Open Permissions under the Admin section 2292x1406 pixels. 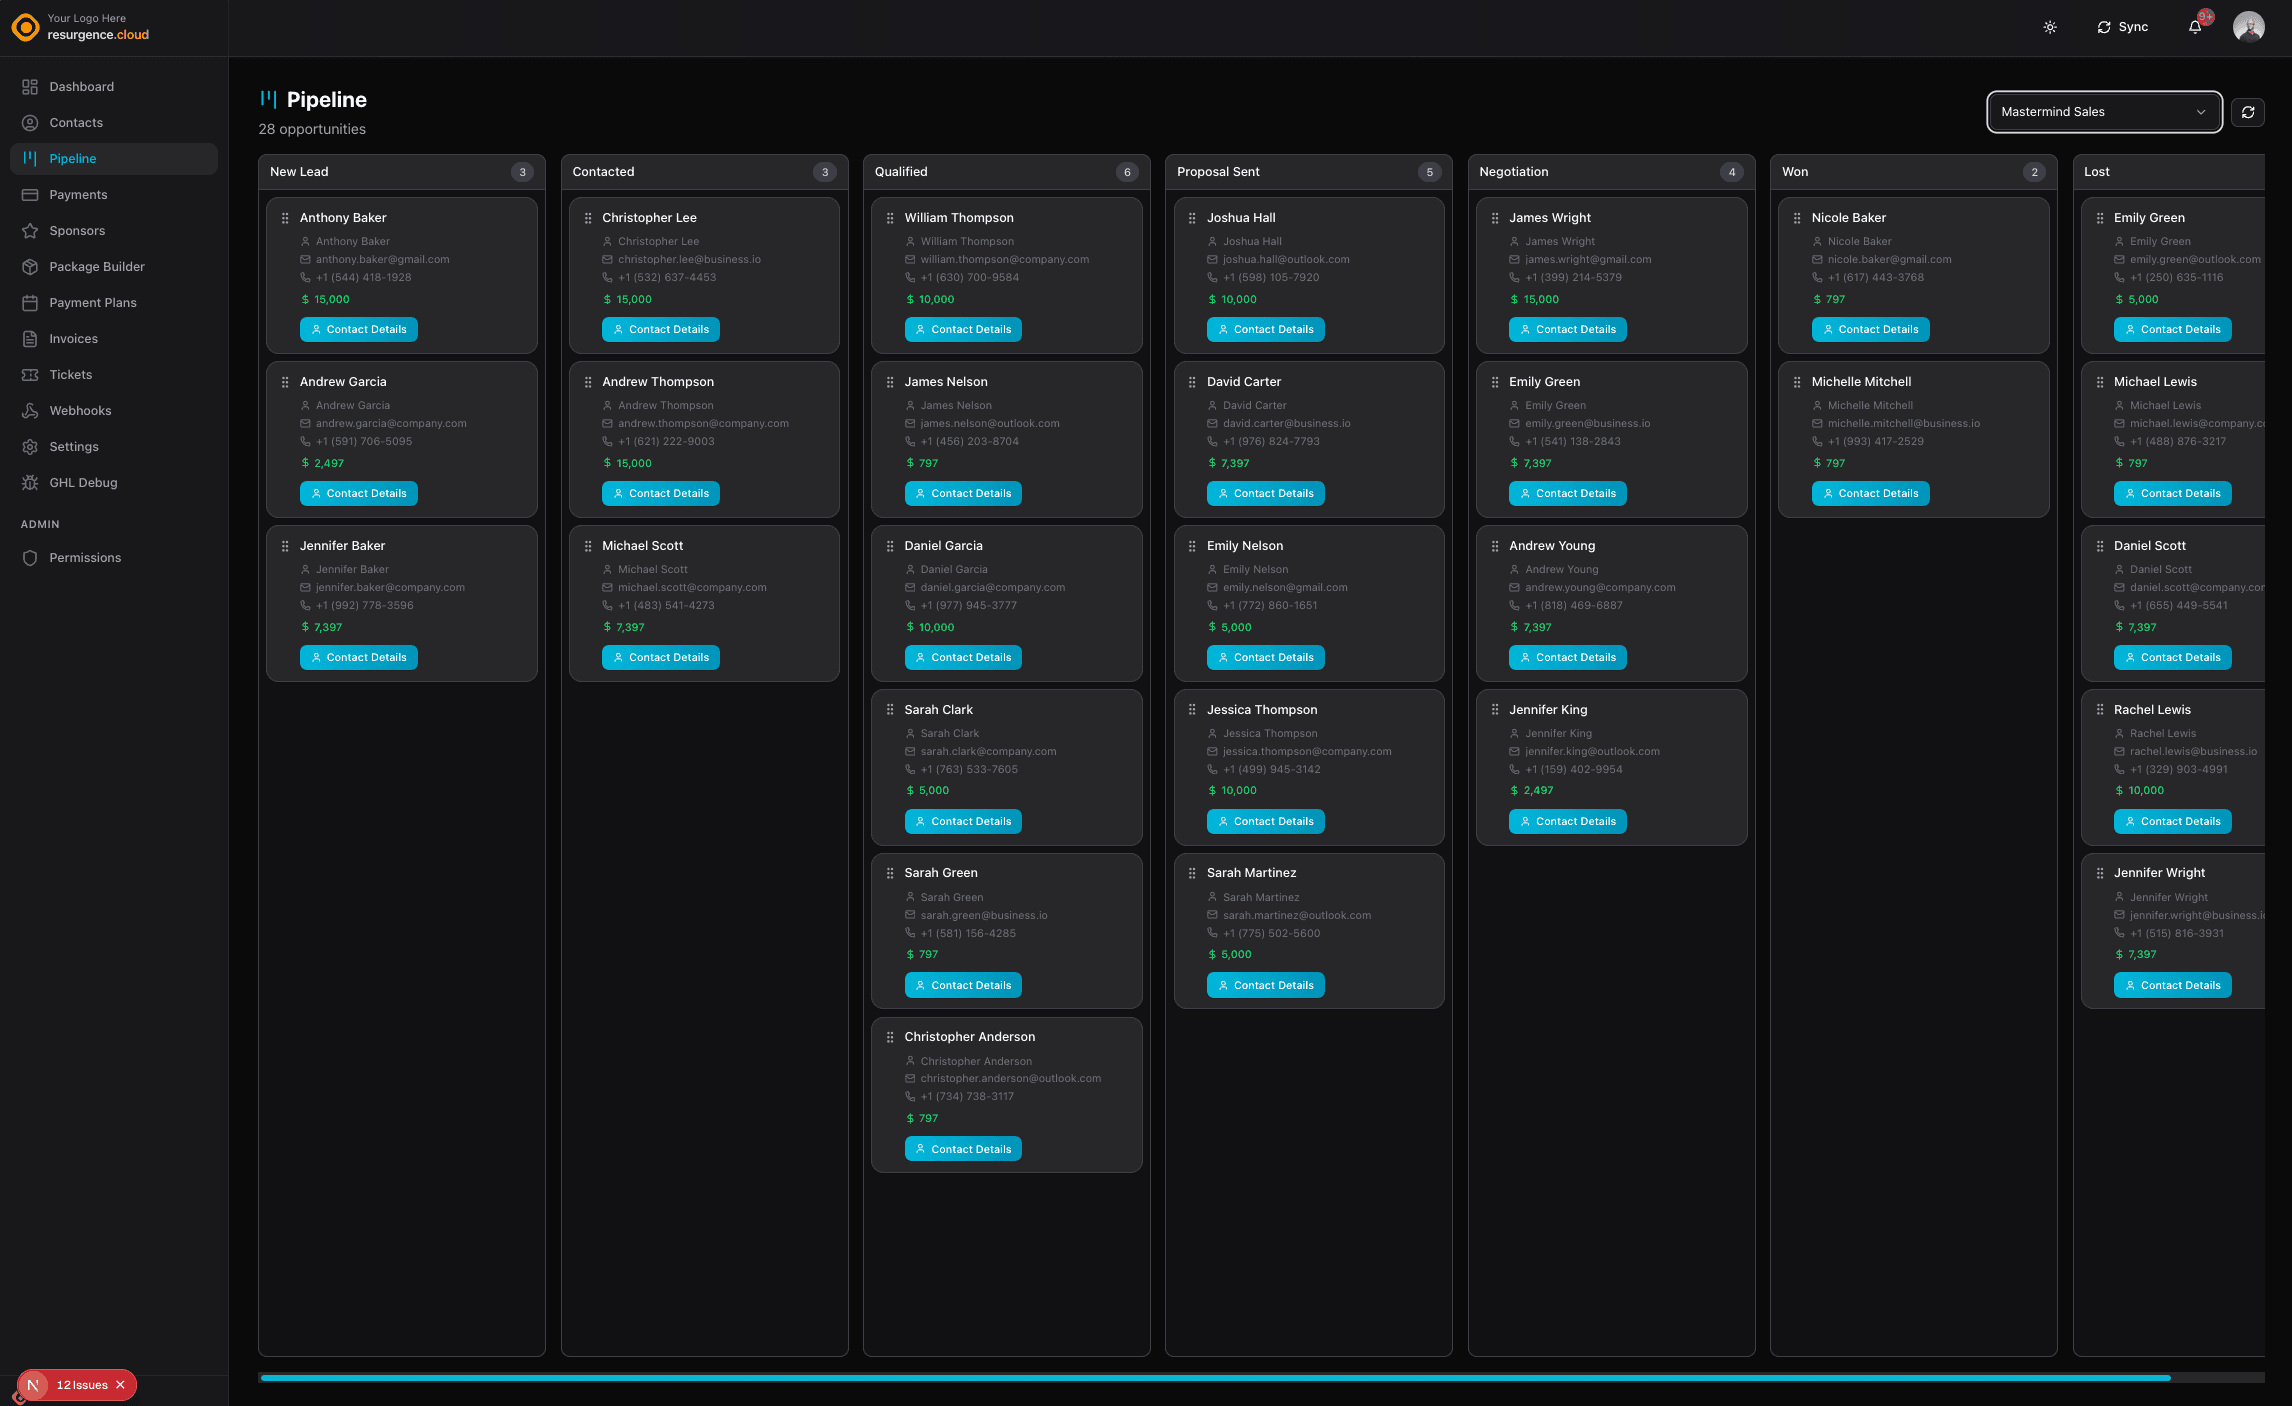click(x=30, y=557)
